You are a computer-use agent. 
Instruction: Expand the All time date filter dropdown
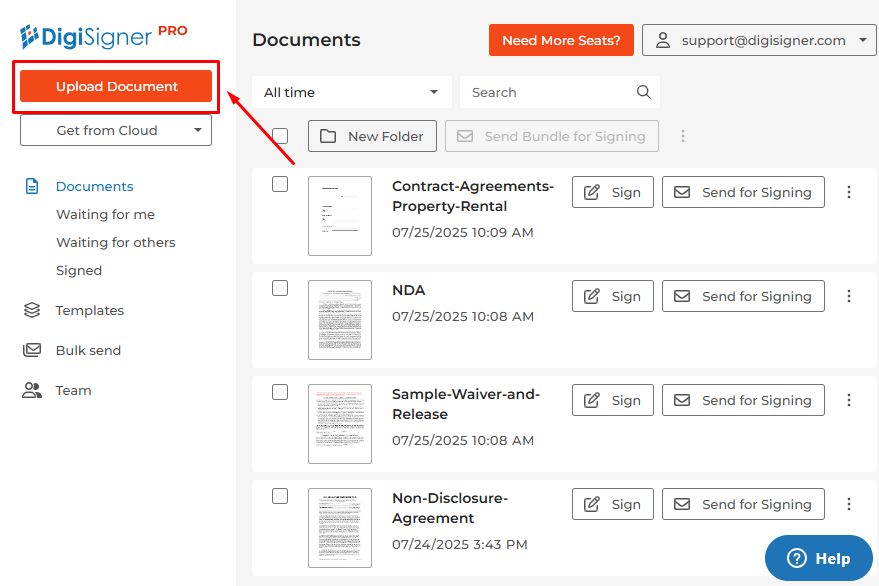351,92
